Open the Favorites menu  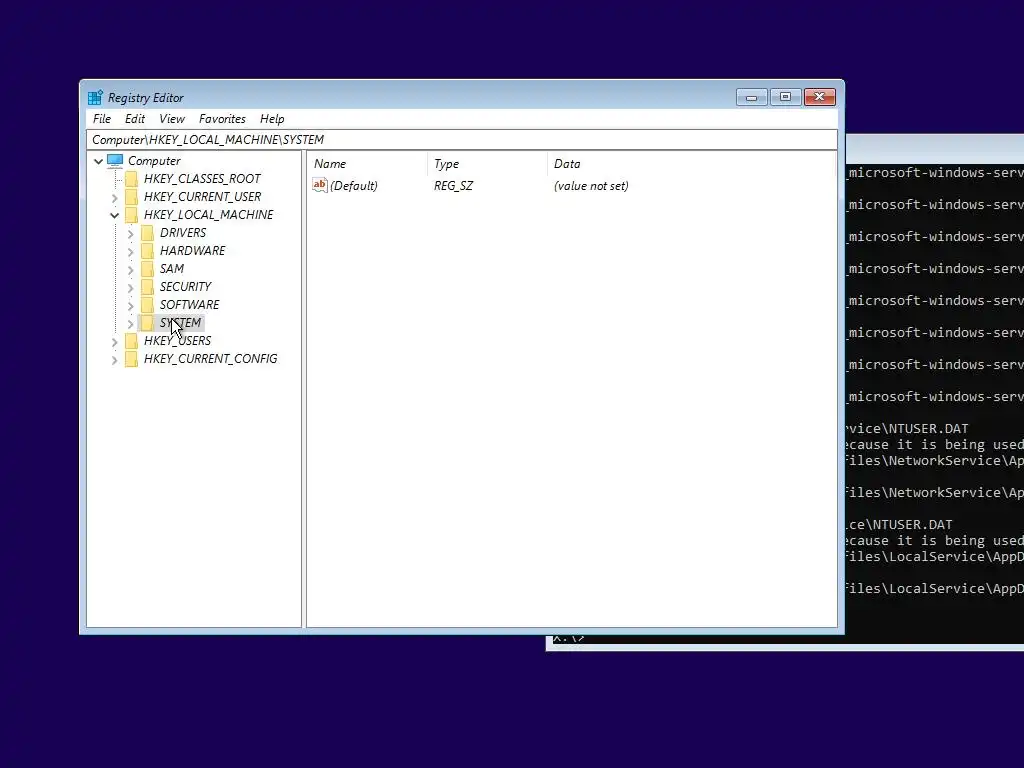tap(222, 119)
